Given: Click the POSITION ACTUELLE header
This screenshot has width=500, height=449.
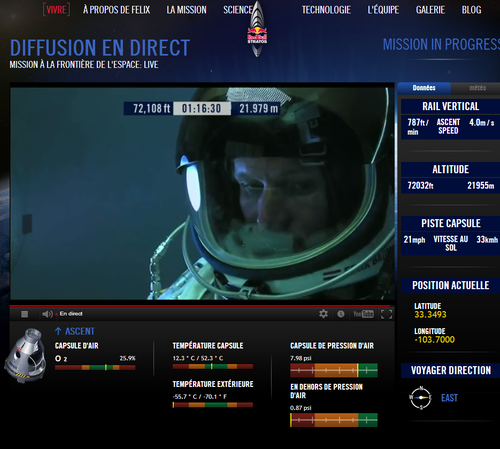Looking at the screenshot, I should [x=451, y=285].
